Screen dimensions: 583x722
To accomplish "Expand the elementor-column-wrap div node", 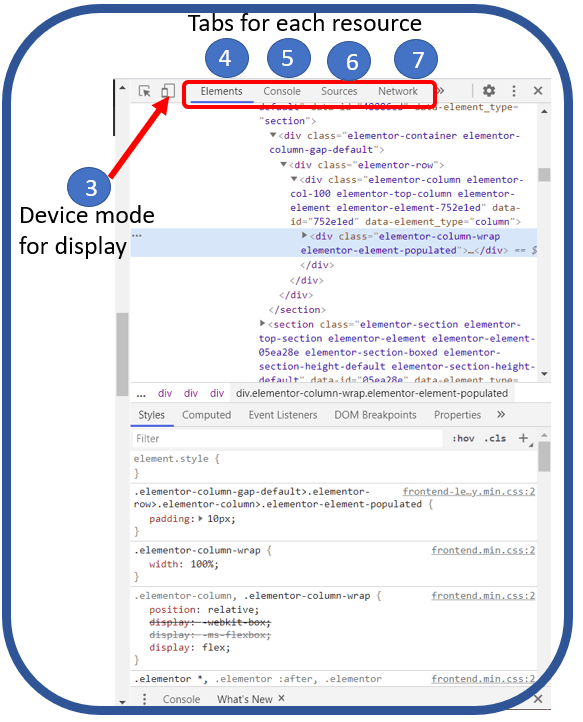I will (304, 235).
